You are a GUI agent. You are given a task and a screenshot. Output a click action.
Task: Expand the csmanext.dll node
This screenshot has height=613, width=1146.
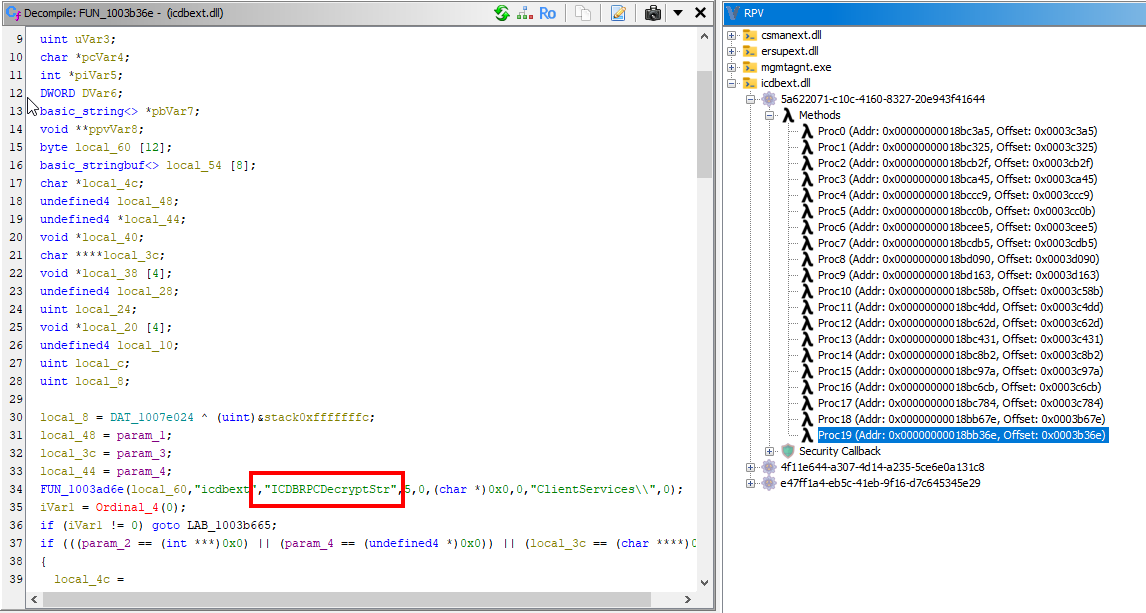(x=732, y=35)
